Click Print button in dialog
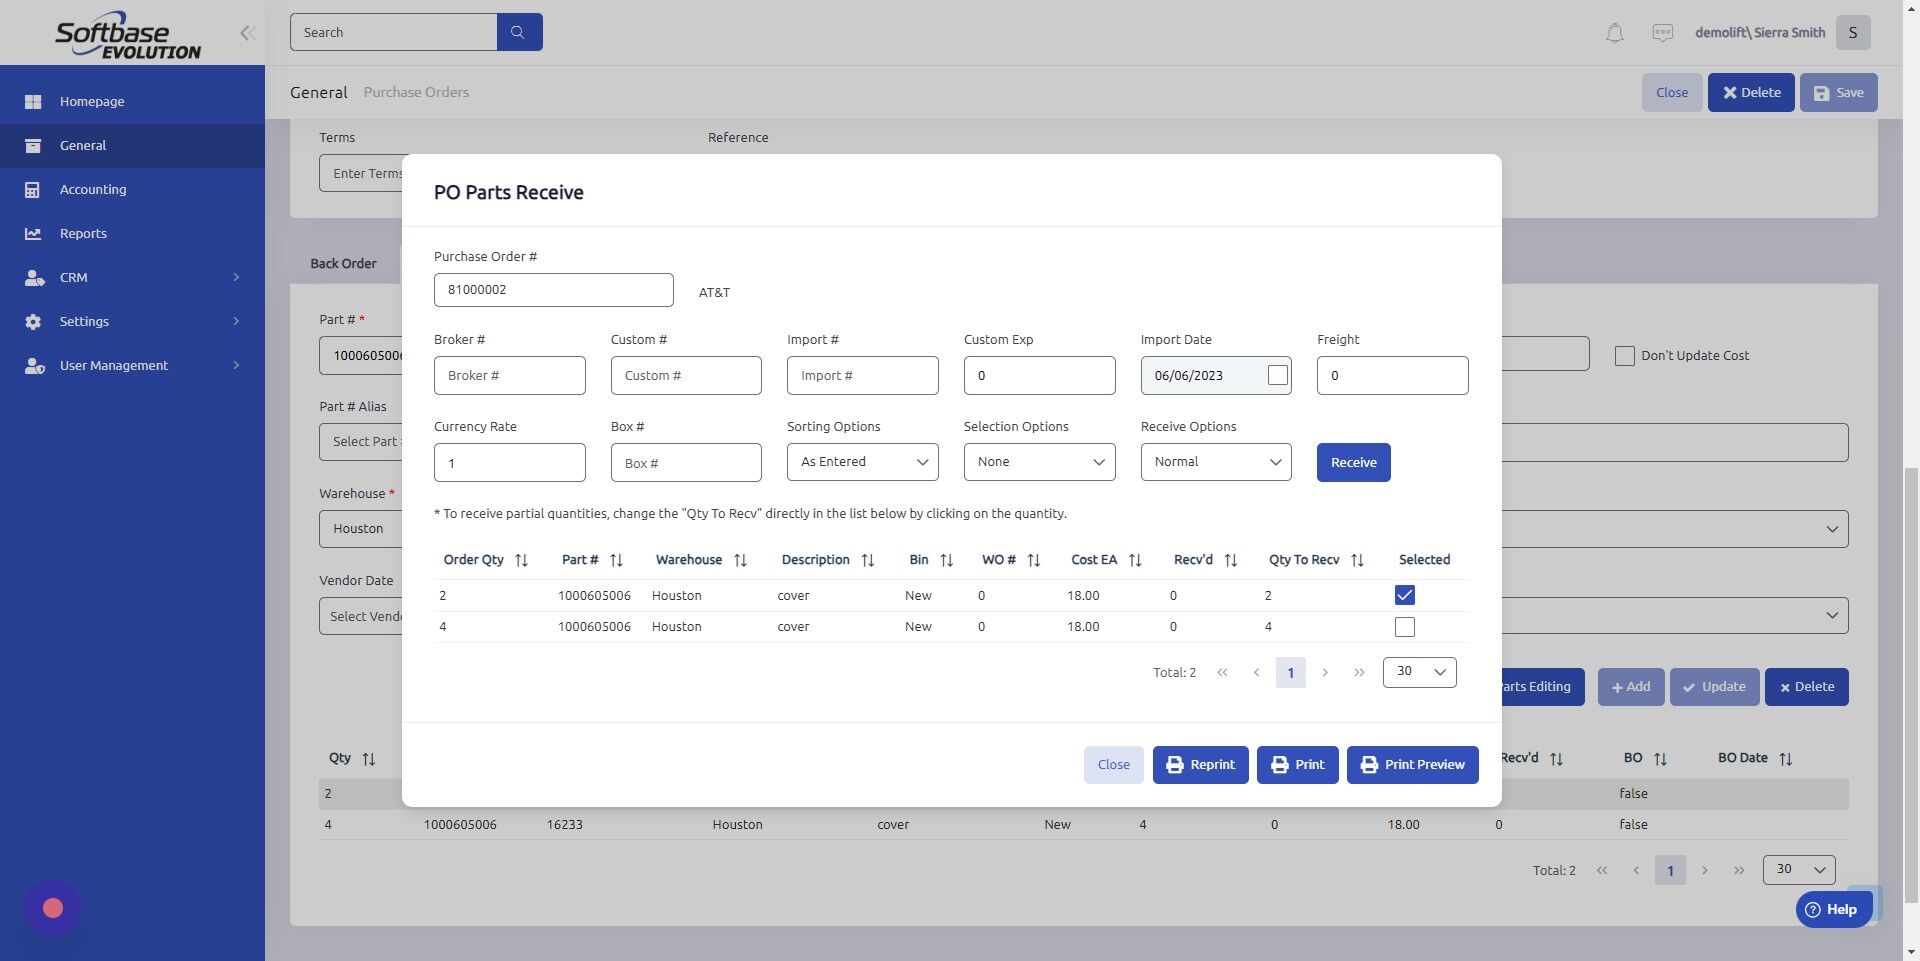 coord(1297,765)
